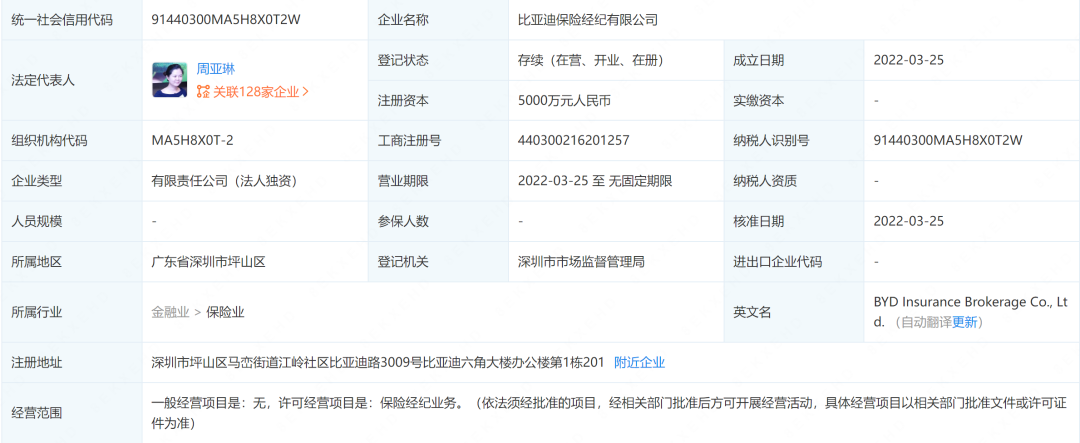1080x443 pixels.
Task: Select the credit code 91440300MA5H8X0T2W
Action: point(226,20)
